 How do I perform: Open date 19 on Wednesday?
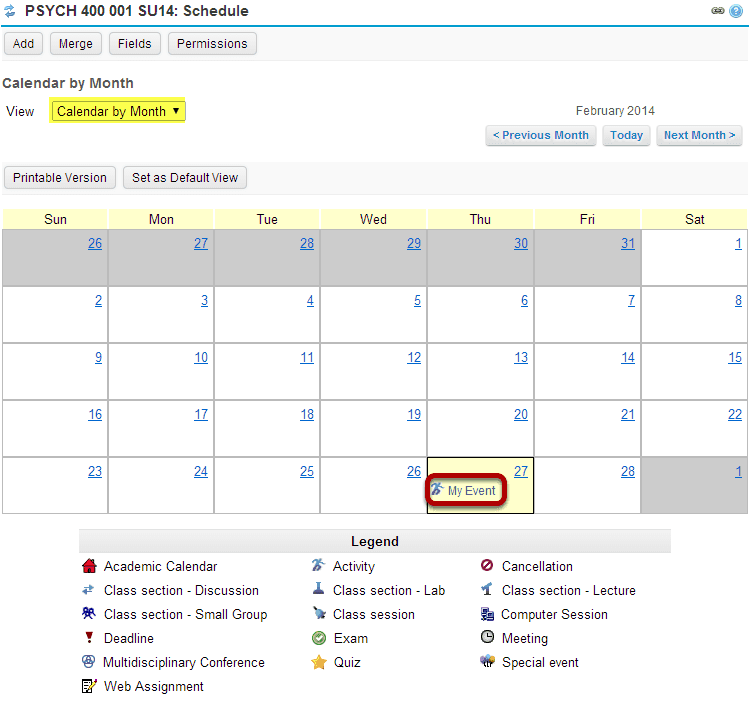[x=414, y=415]
